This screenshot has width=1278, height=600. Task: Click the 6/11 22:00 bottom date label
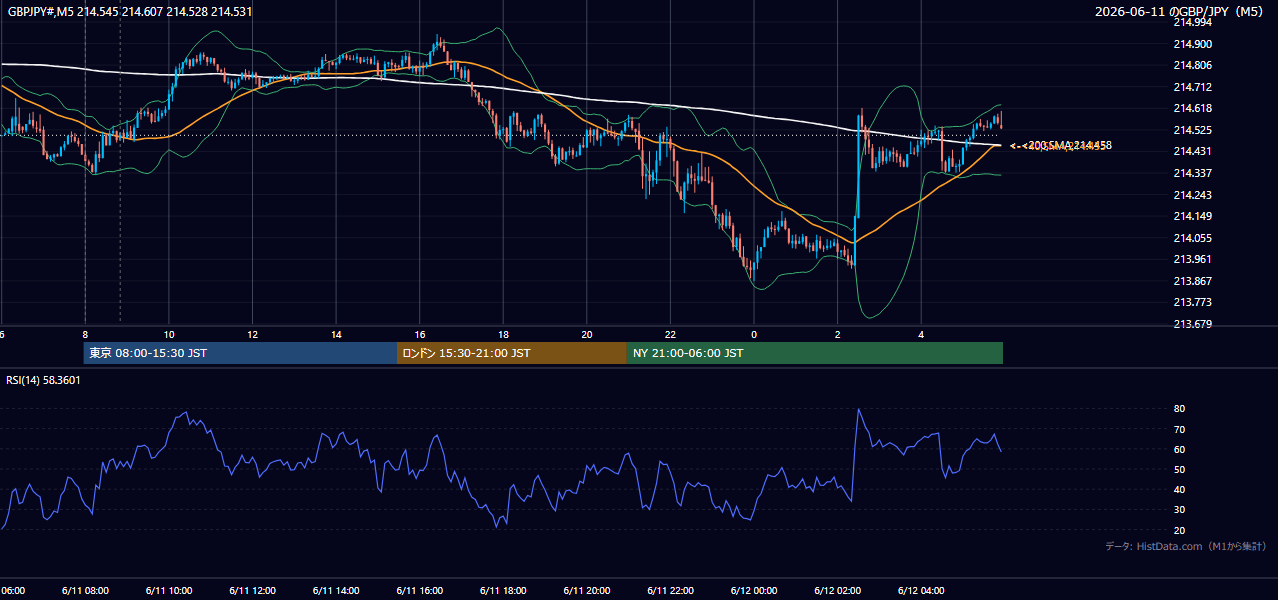[x=670, y=591]
